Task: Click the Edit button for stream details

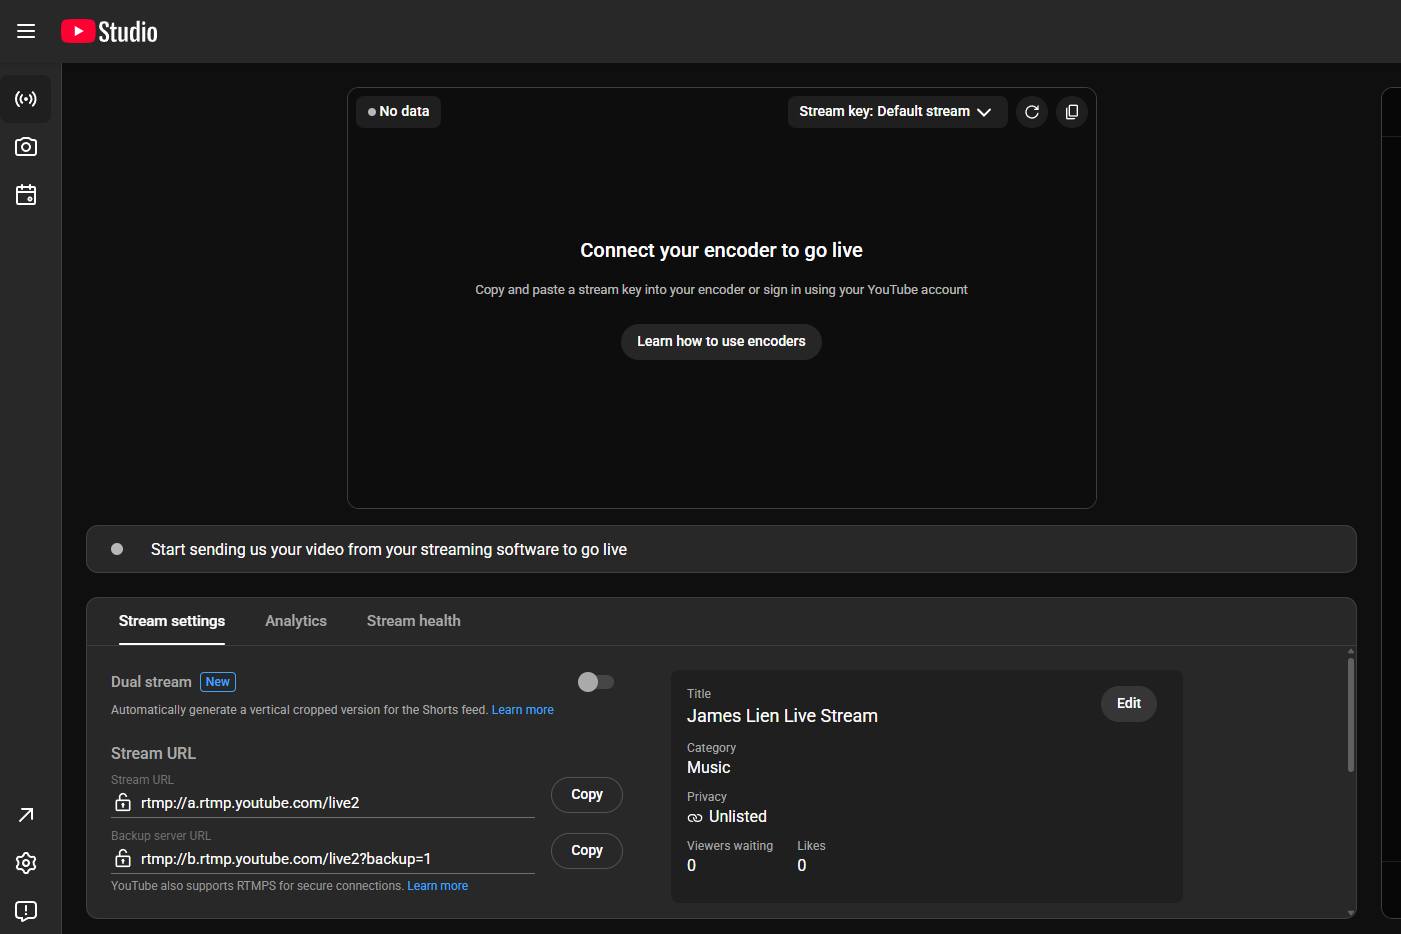Action: [1129, 703]
